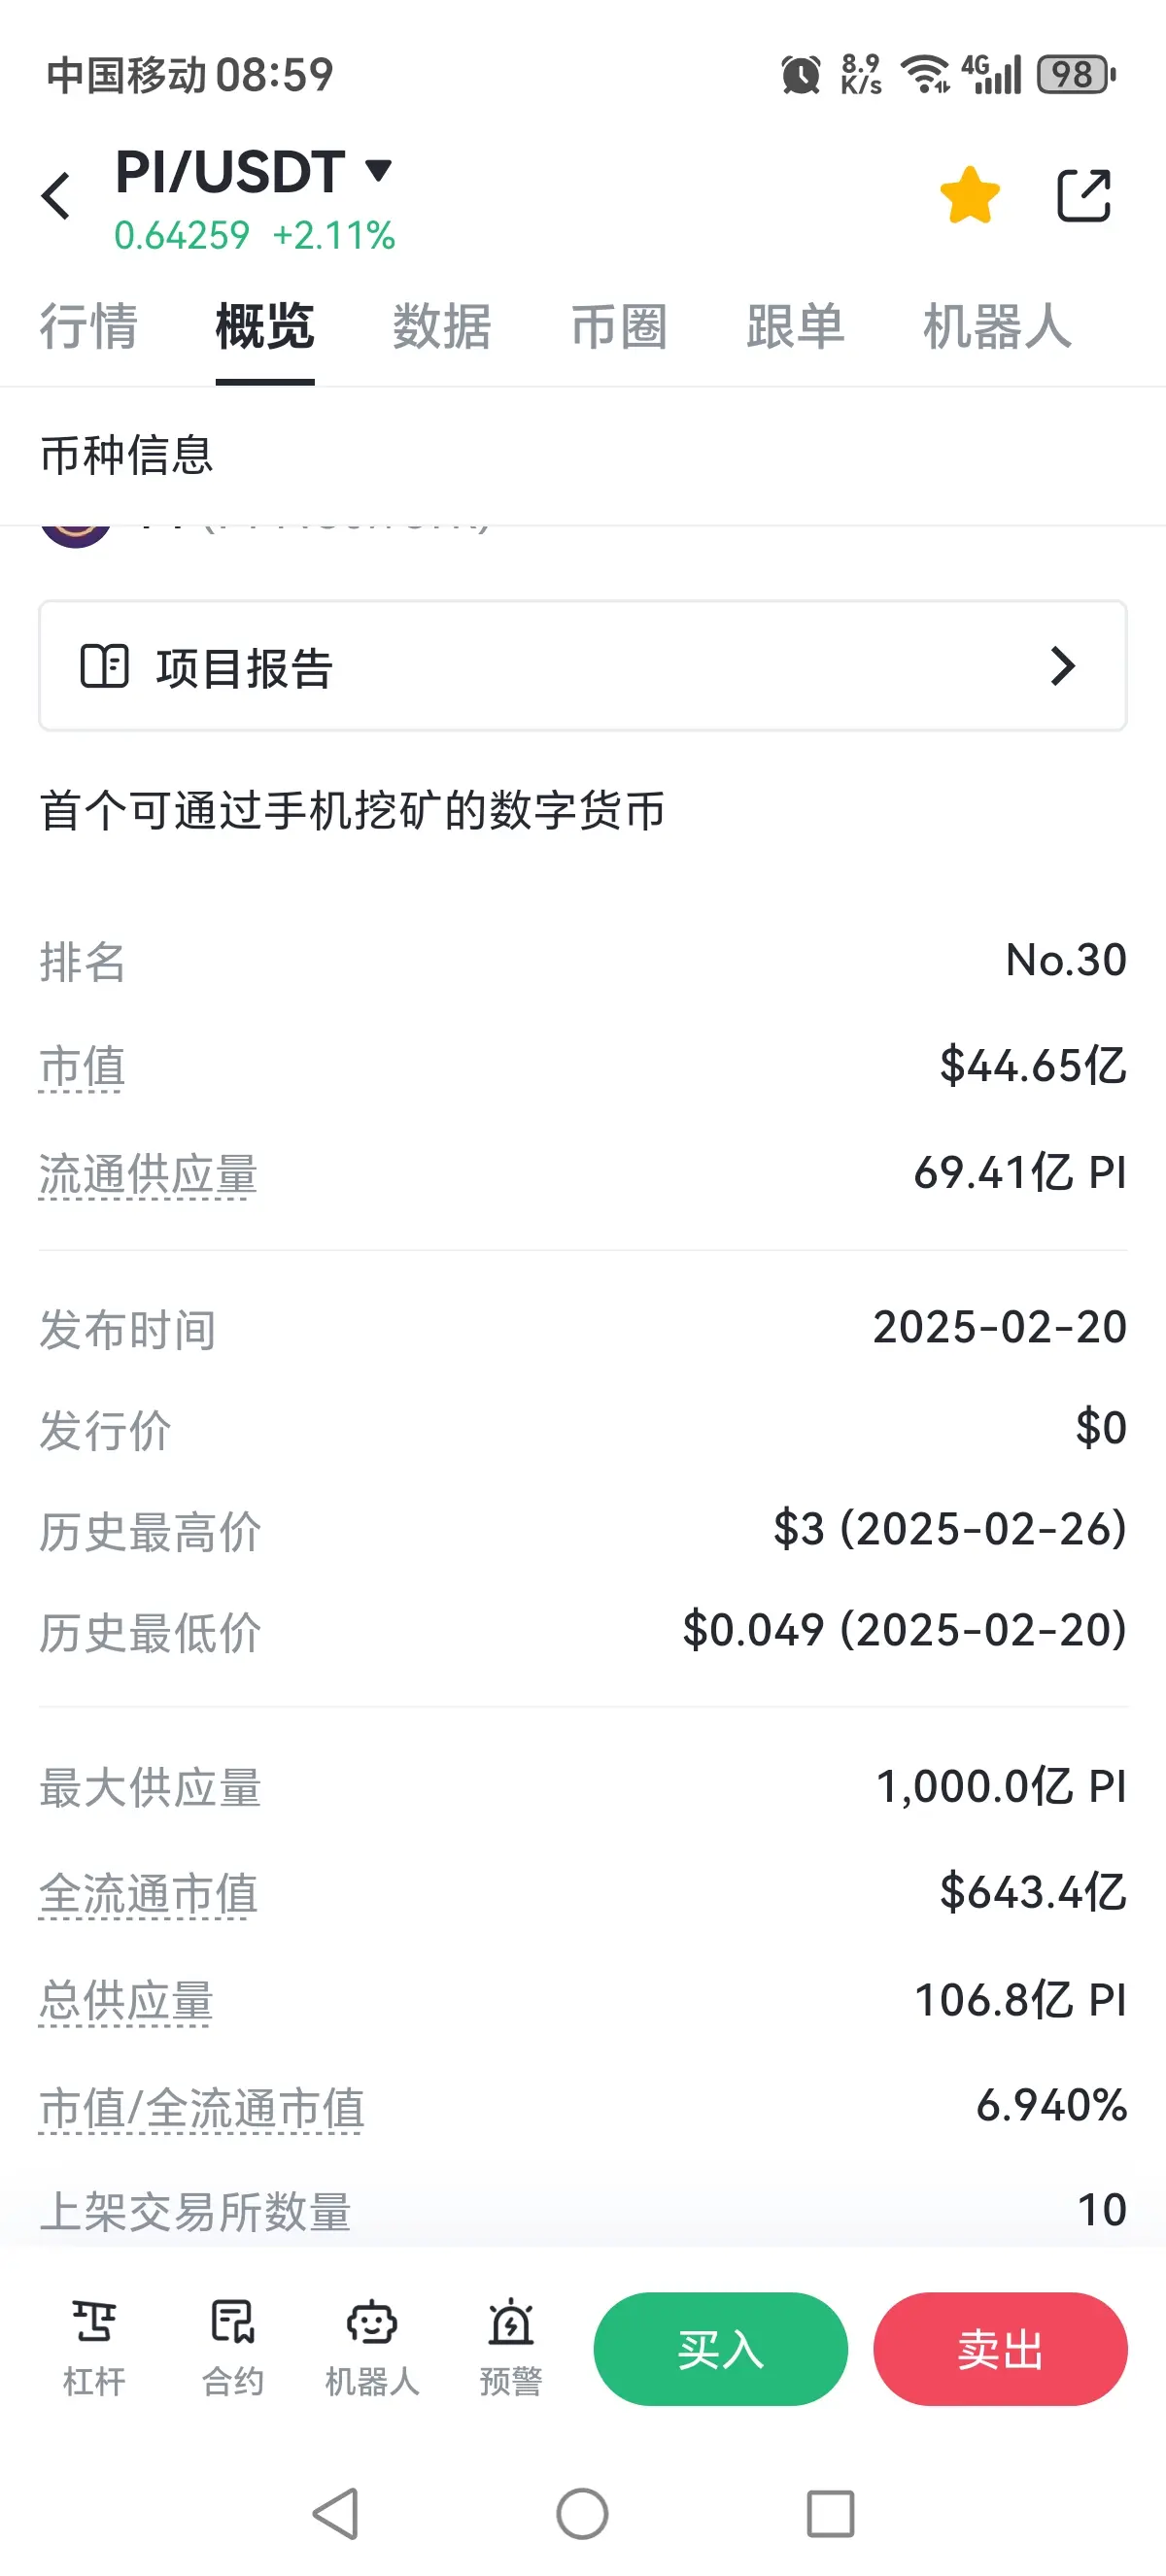1166x2576 pixels.
Task: Show the 市值 term explanation
Action: [82, 1066]
